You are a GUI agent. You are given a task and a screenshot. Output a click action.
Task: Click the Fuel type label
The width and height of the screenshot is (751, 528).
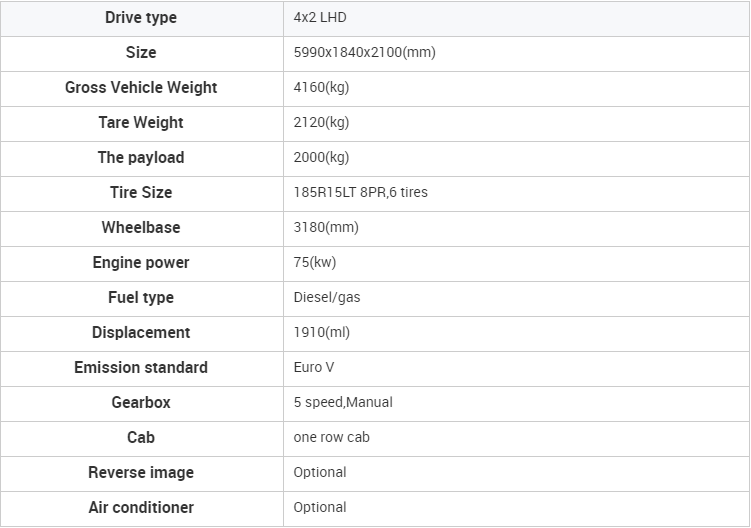click(x=141, y=297)
